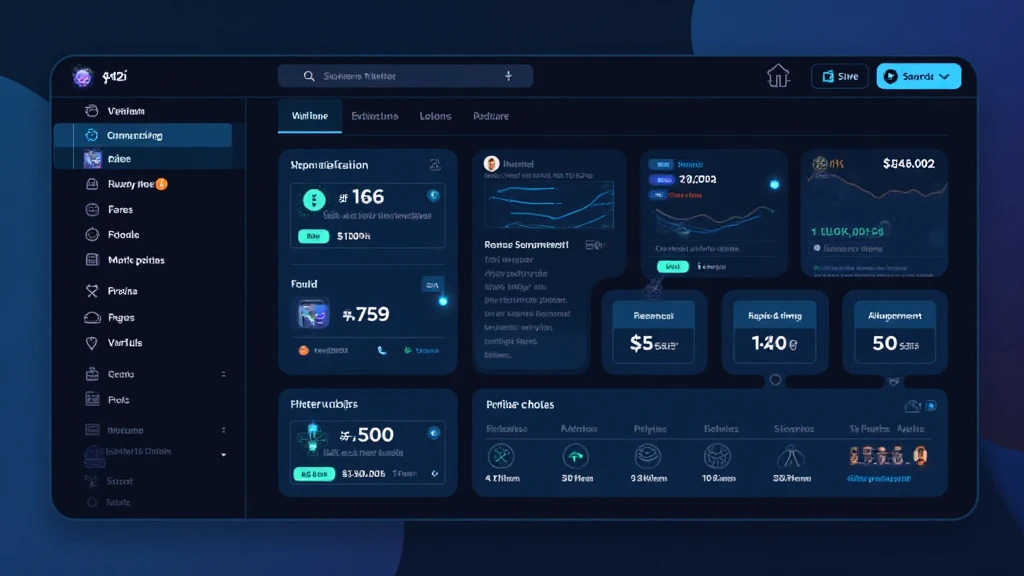
Task: Click the coin icon in the $846.002 card
Action: coord(820,164)
